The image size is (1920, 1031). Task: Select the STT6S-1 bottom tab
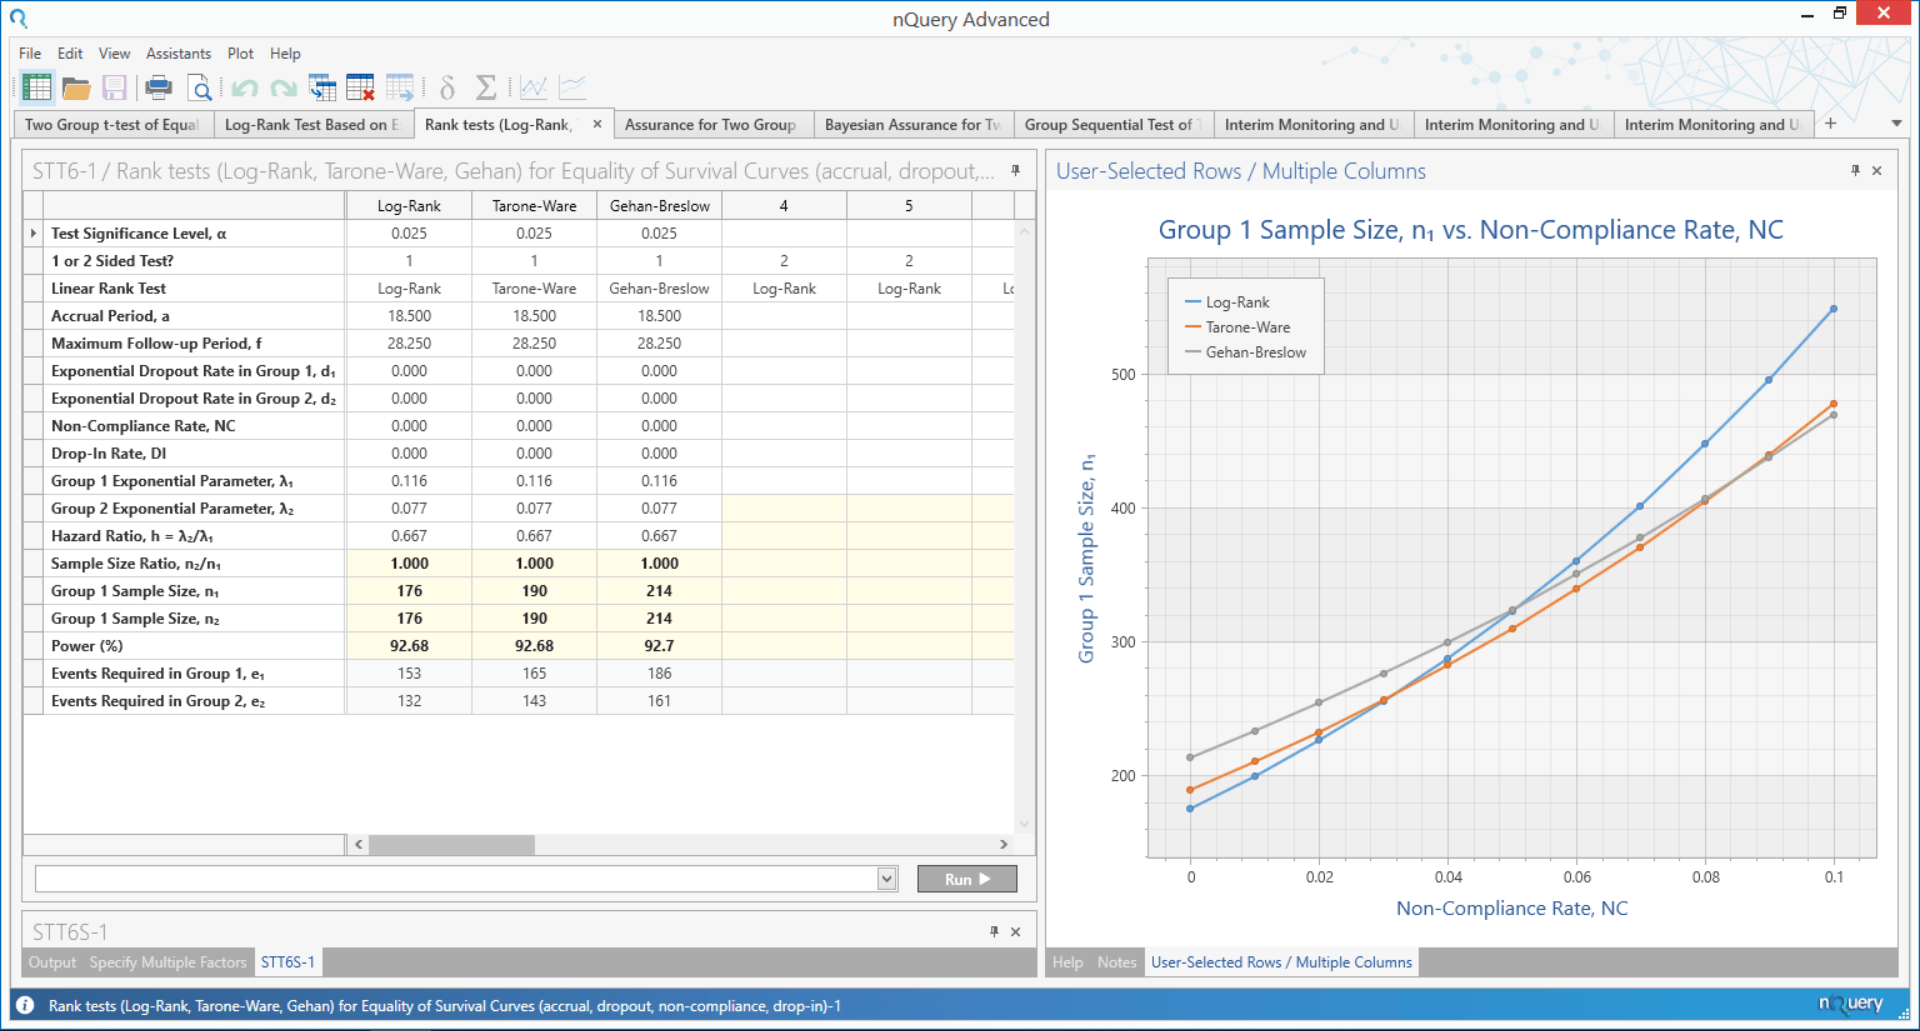point(288,962)
